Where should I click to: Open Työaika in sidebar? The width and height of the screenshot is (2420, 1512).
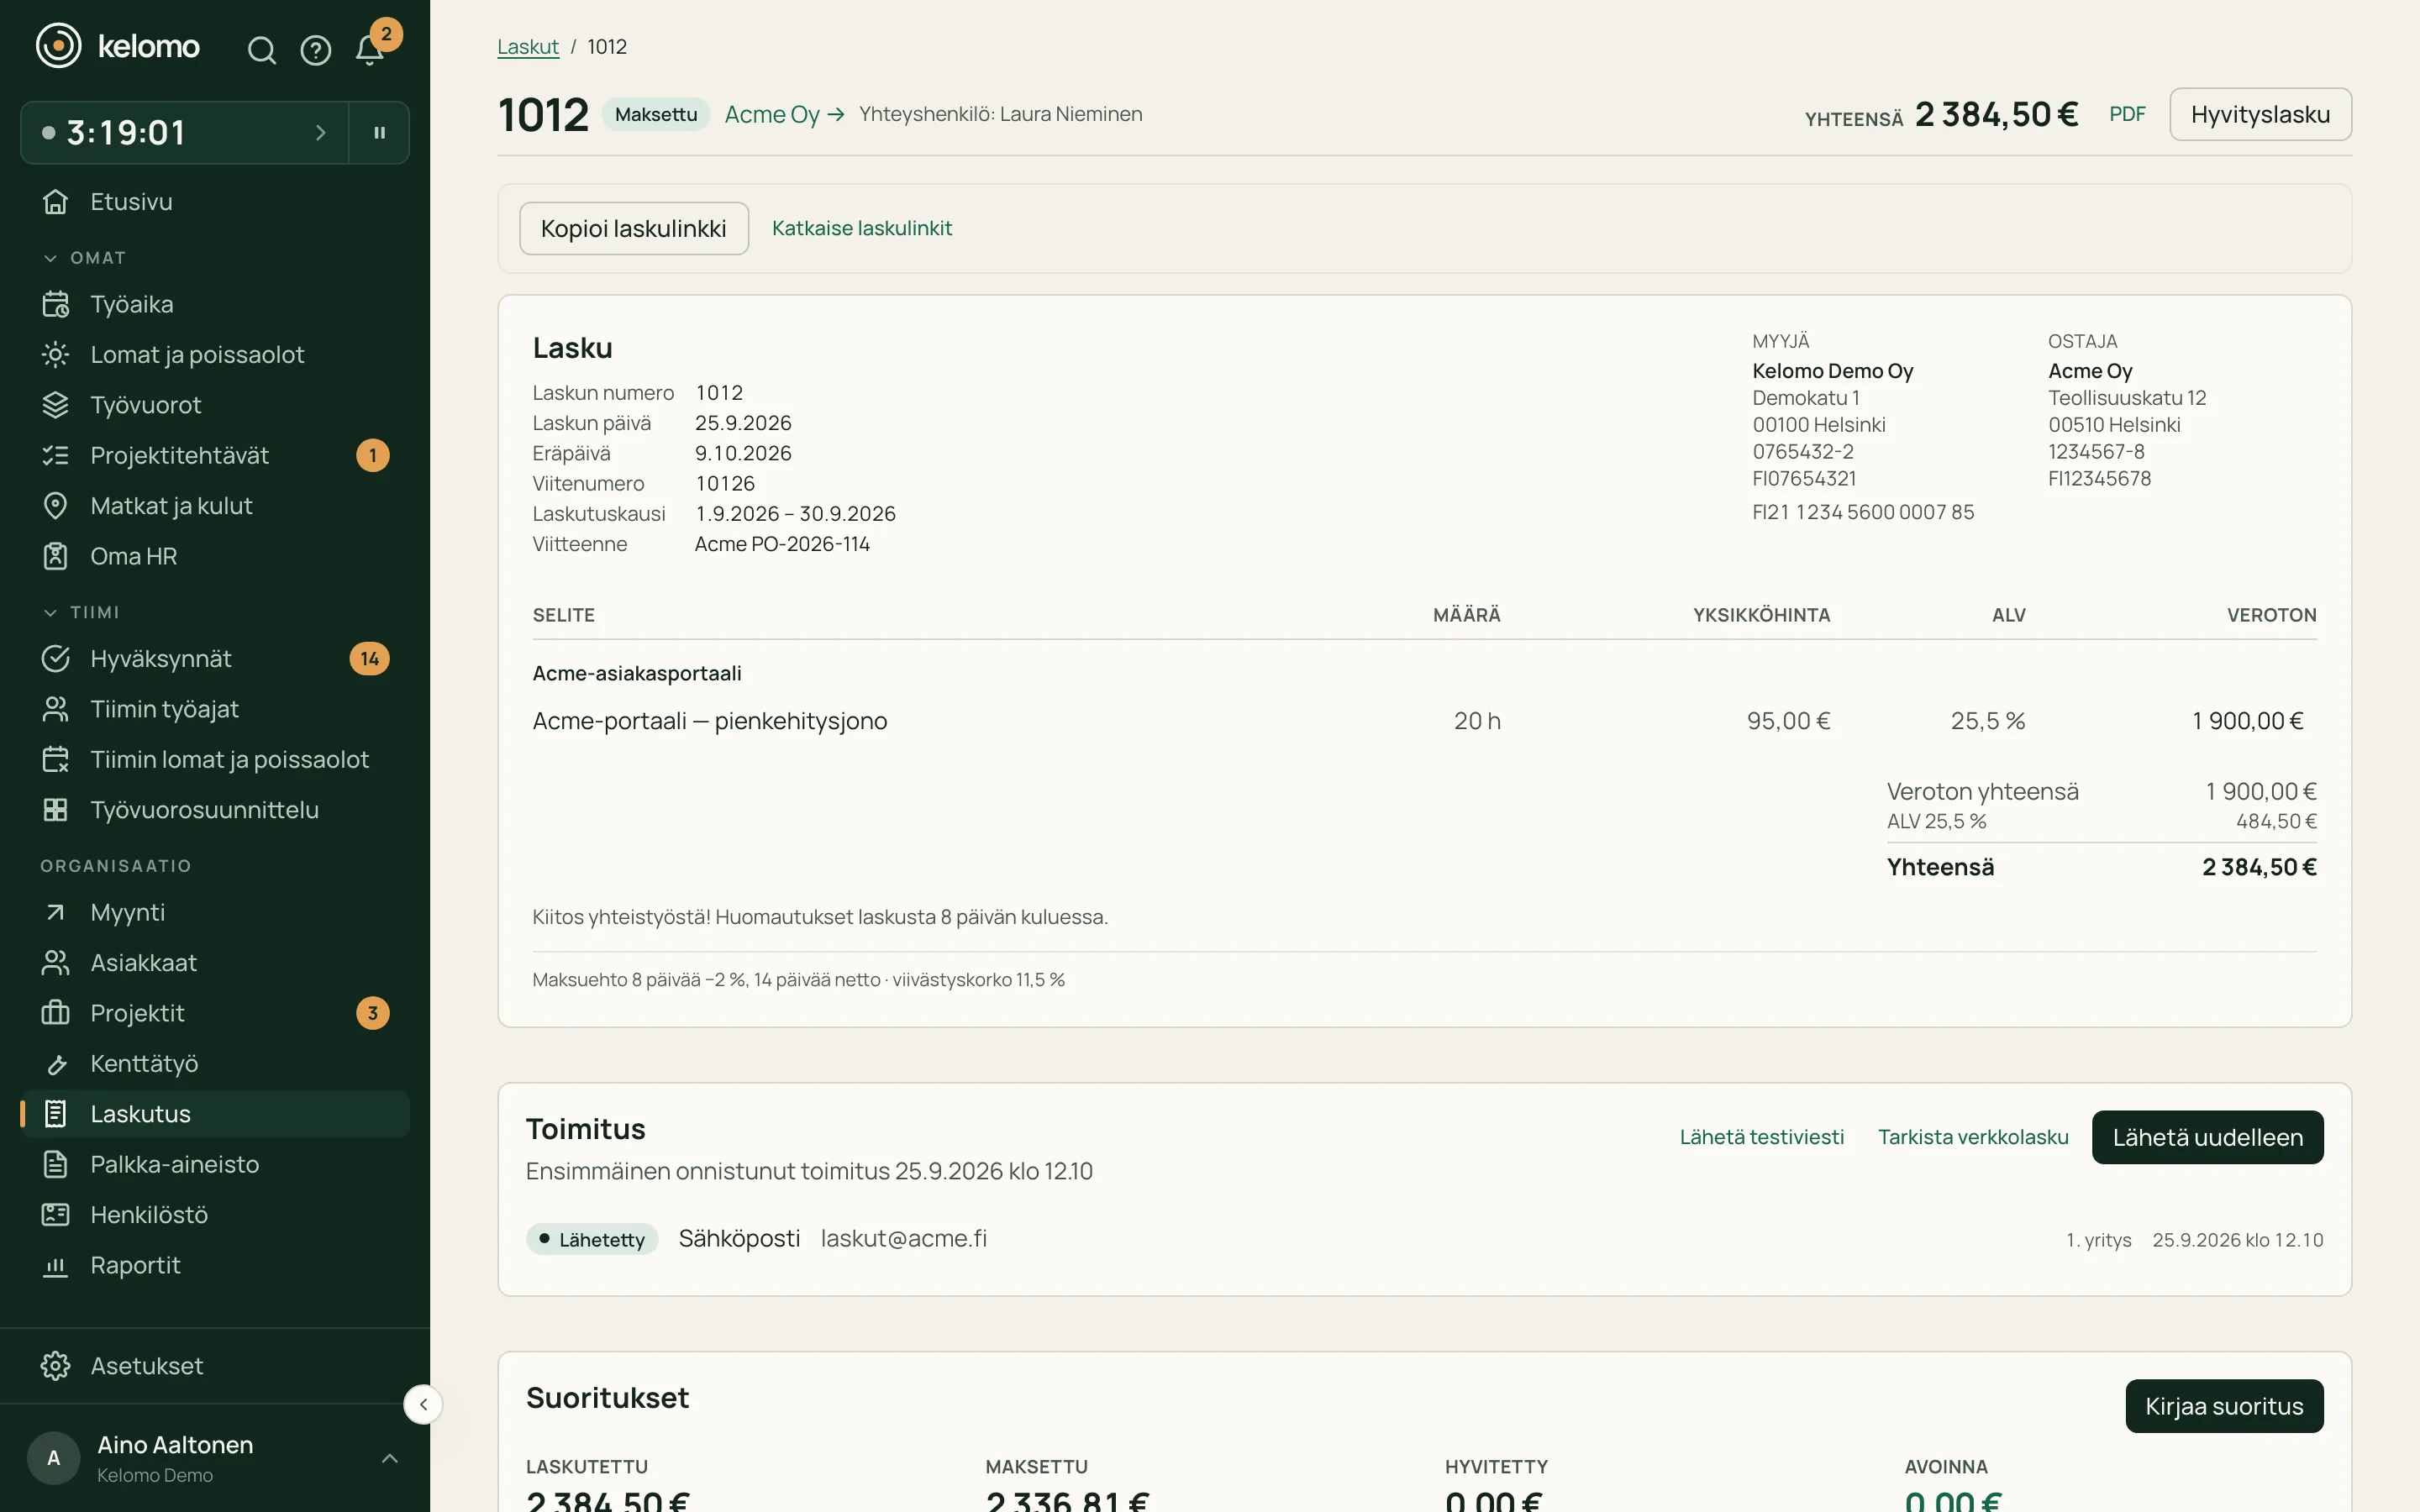[215, 304]
